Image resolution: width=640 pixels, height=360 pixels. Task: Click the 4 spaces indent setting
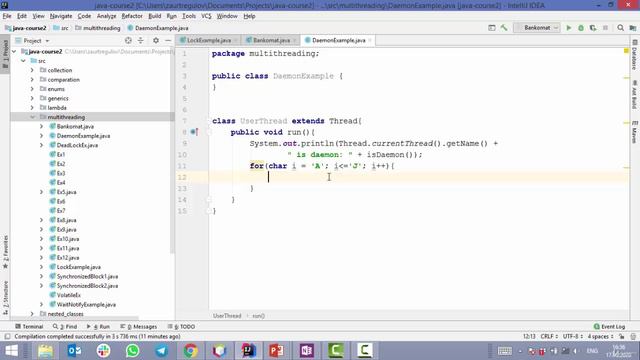pyautogui.click(x=600, y=336)
